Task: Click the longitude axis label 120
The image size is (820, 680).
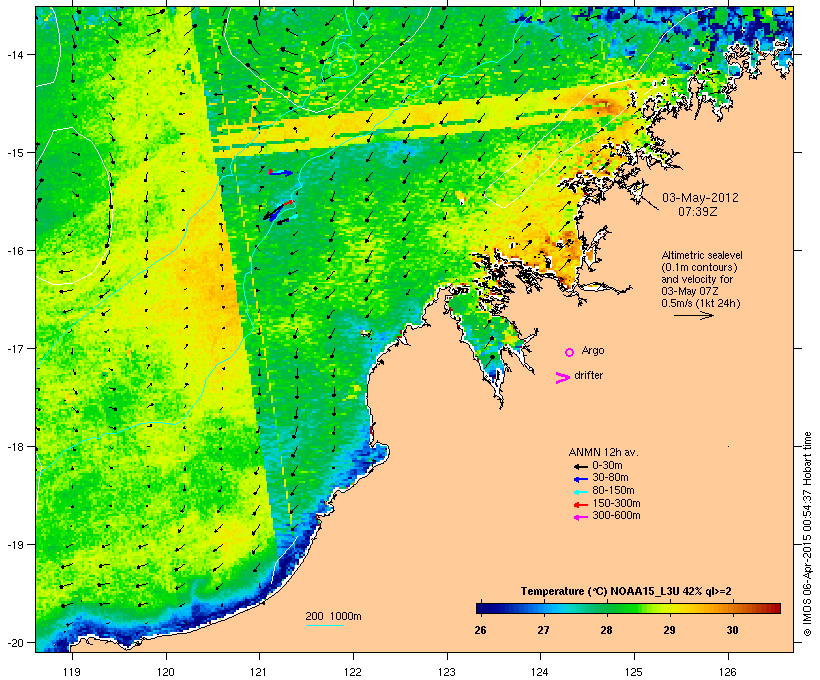Action: pos(166,672)
